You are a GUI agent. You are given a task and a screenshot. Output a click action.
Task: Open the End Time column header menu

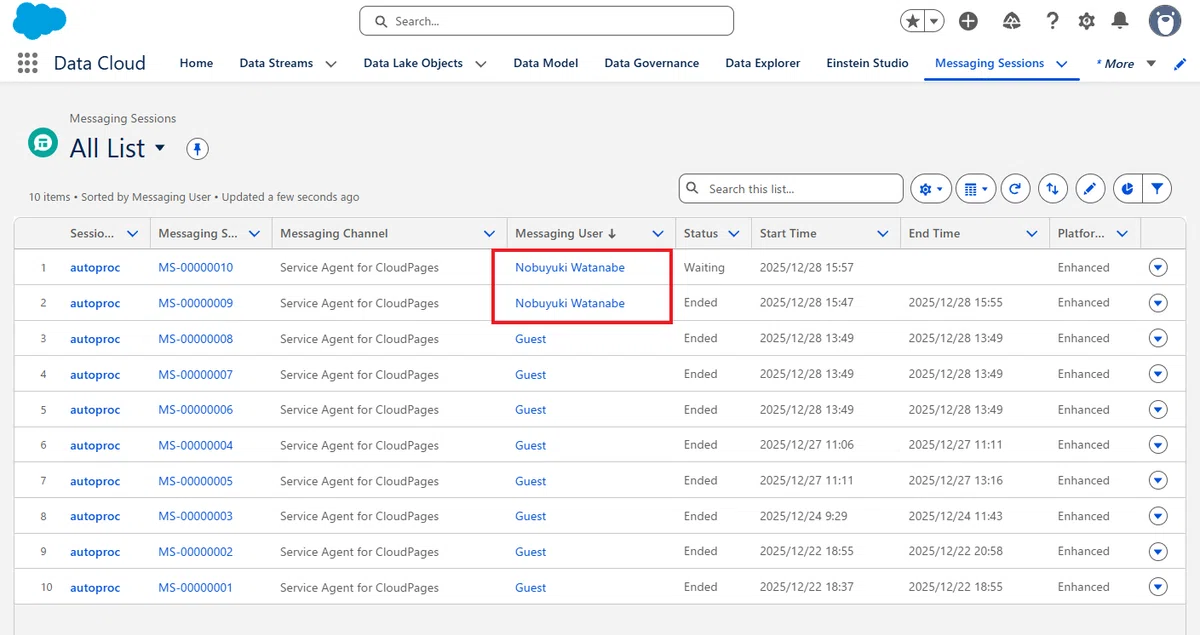click(x=1032, y=234)
